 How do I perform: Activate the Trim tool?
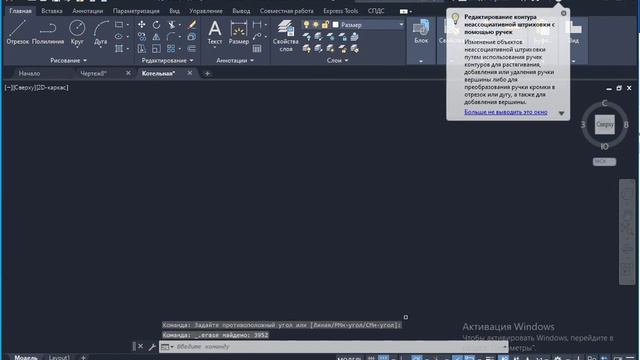point(171,25)
